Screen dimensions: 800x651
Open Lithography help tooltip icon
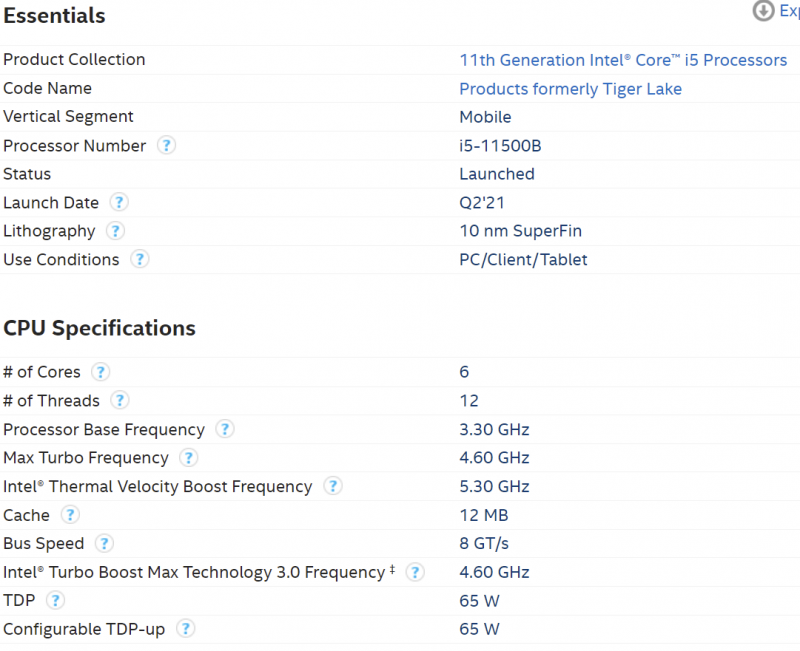click(115, 231)
